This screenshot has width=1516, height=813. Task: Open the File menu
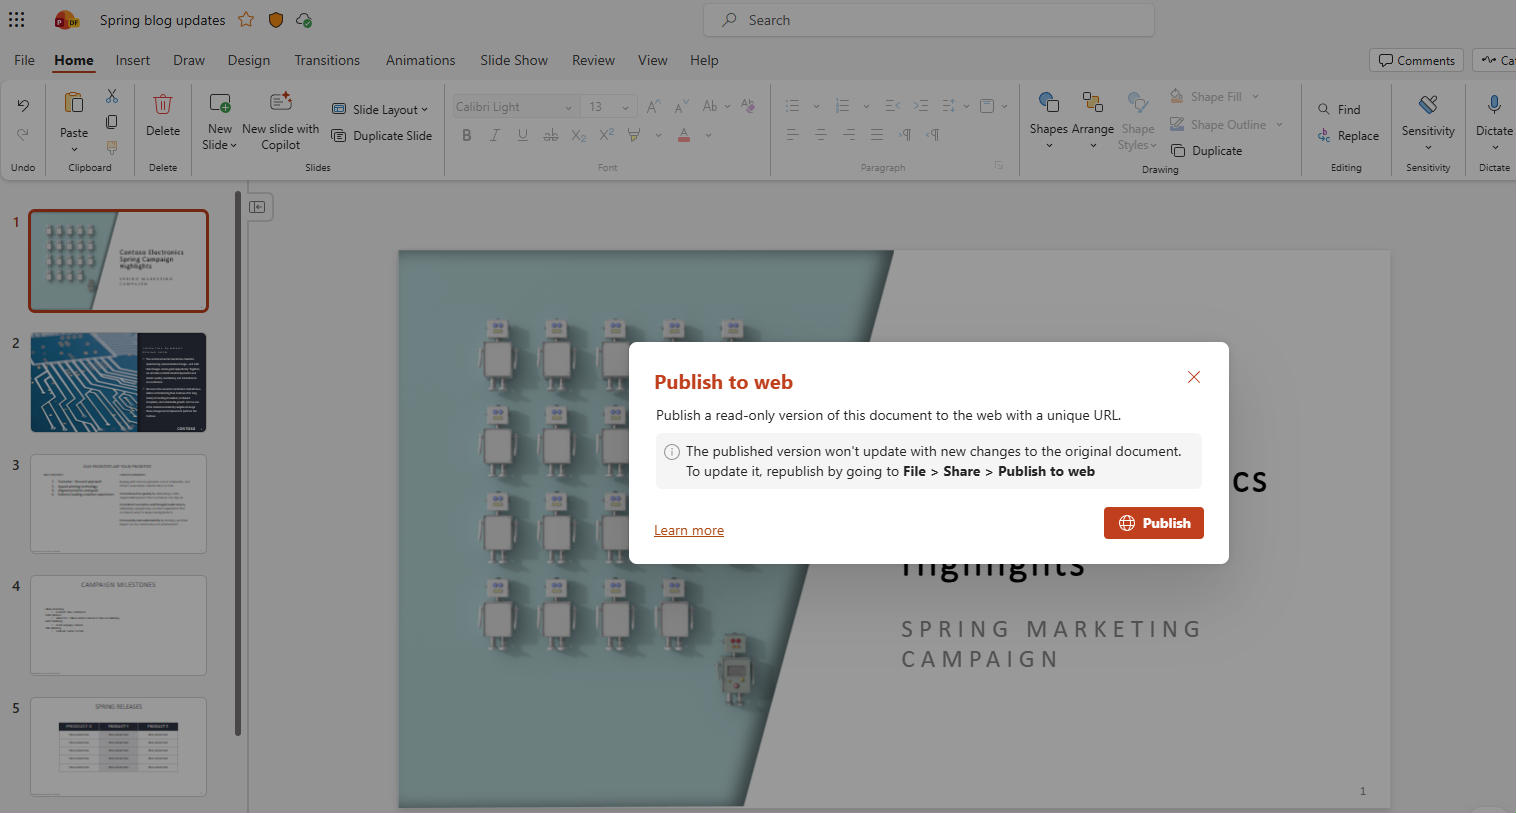tap(24, 60)
